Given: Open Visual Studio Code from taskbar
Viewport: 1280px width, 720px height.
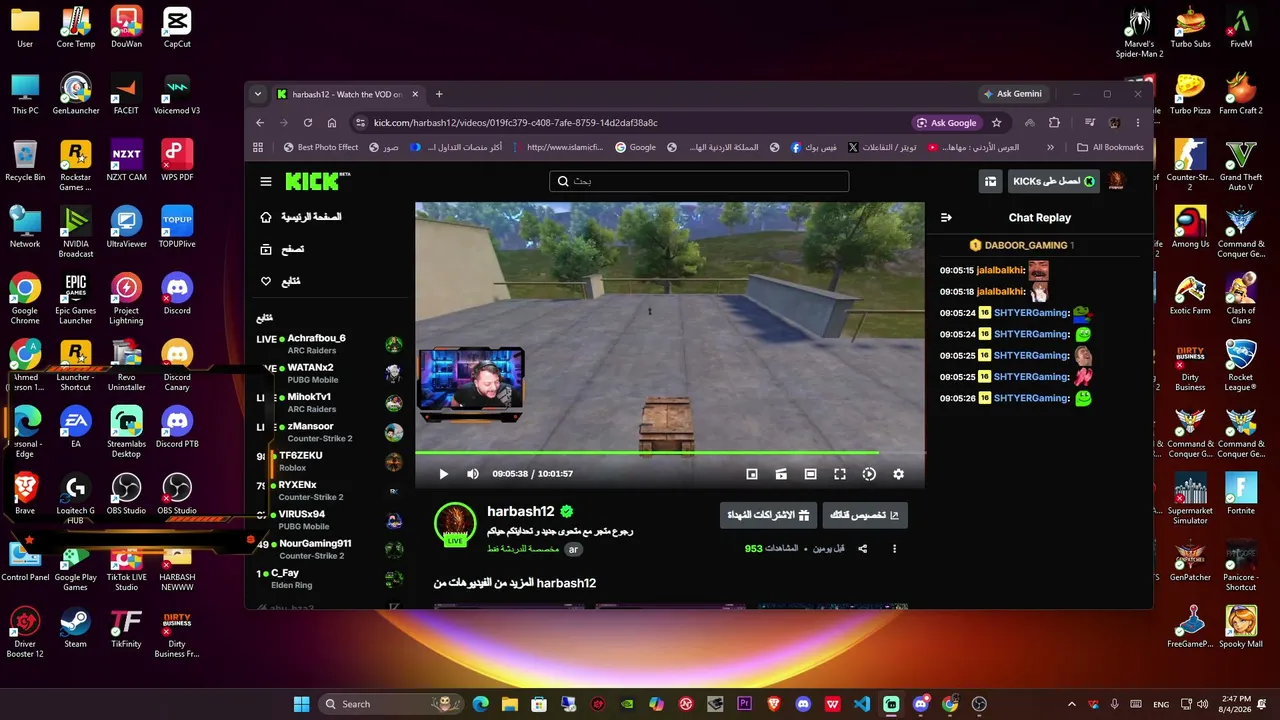Looking at the screenshot, I should coord(862,704).
